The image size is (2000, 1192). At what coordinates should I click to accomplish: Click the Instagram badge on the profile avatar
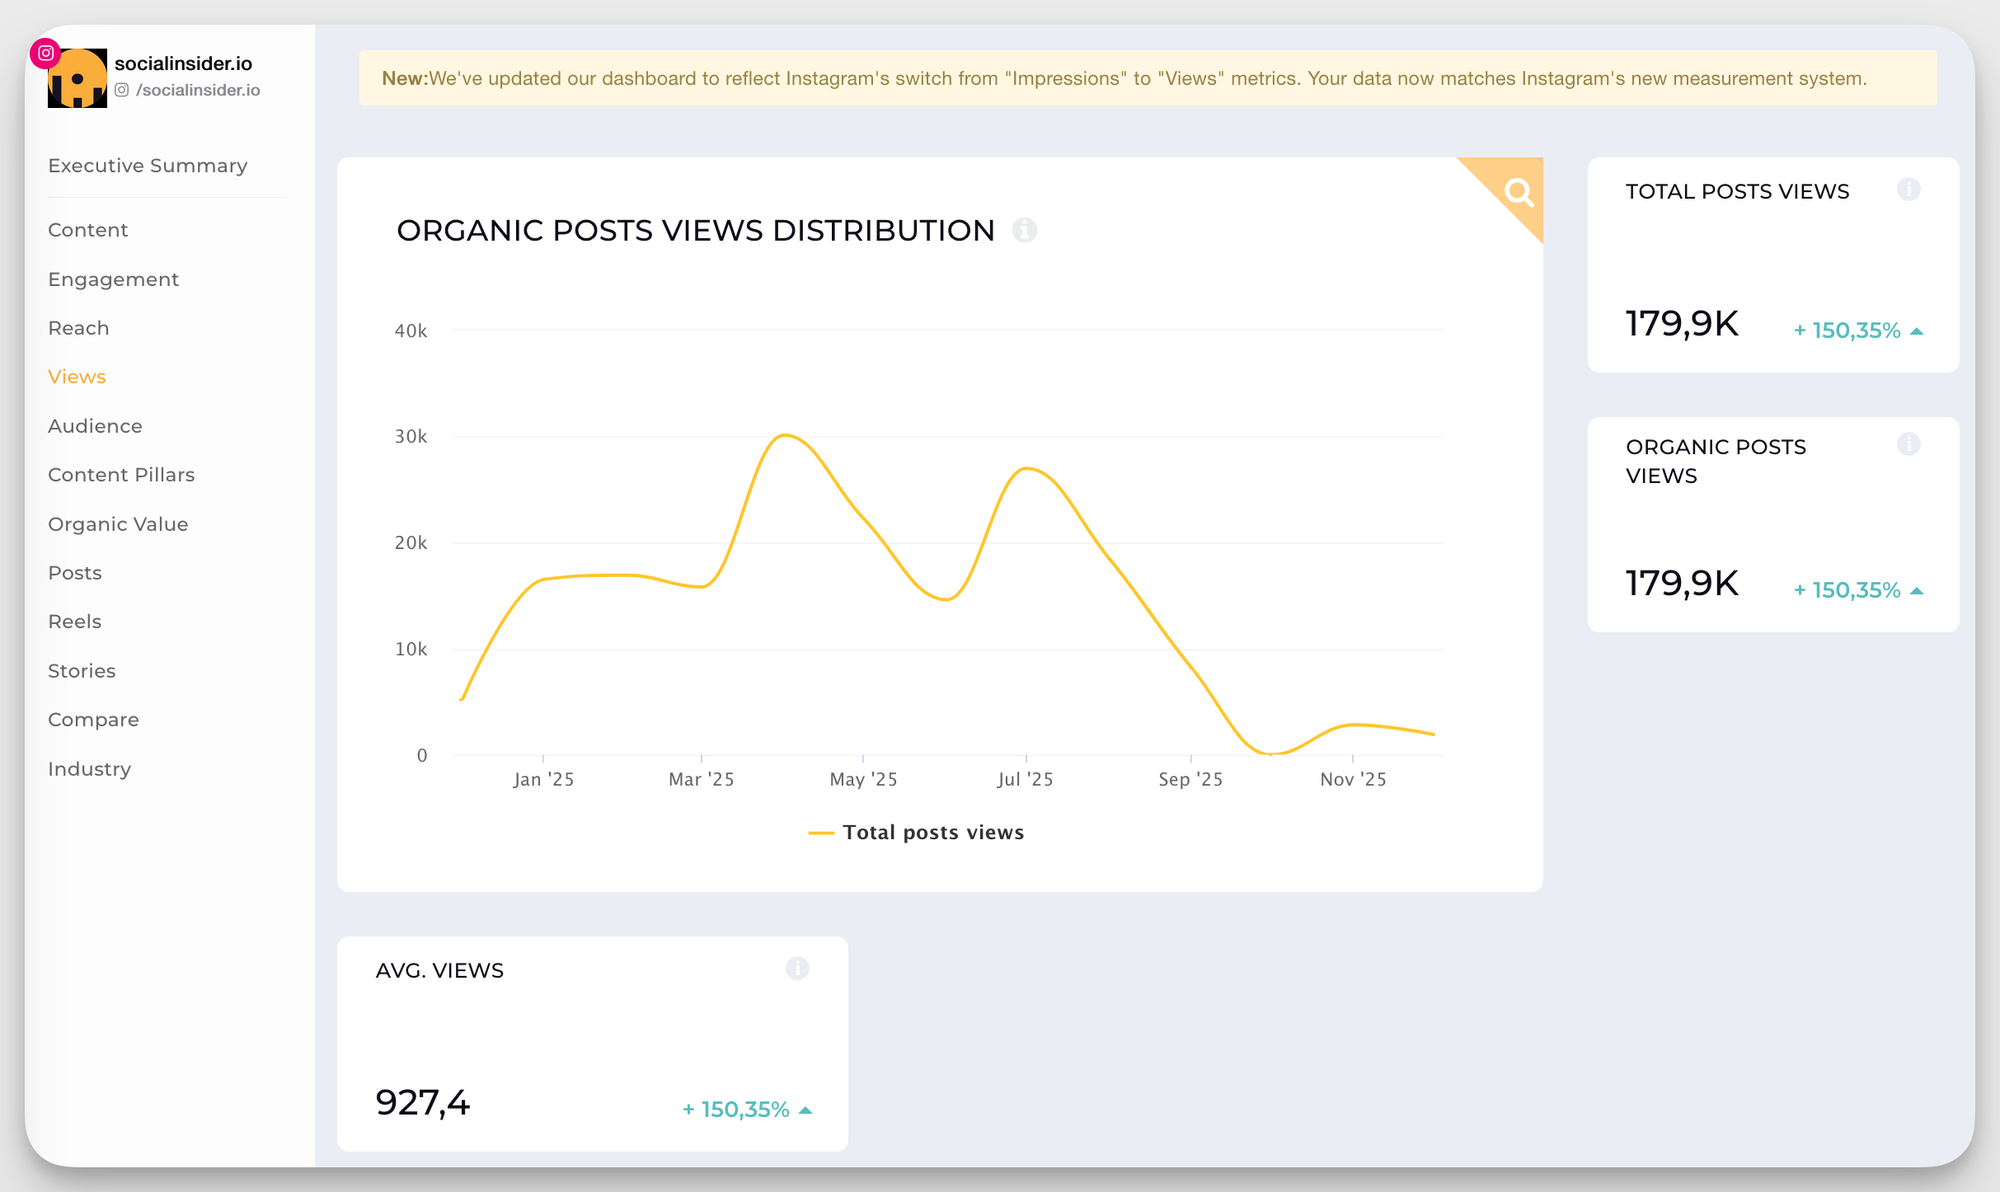pyautogui.click(x=45, y=53)
